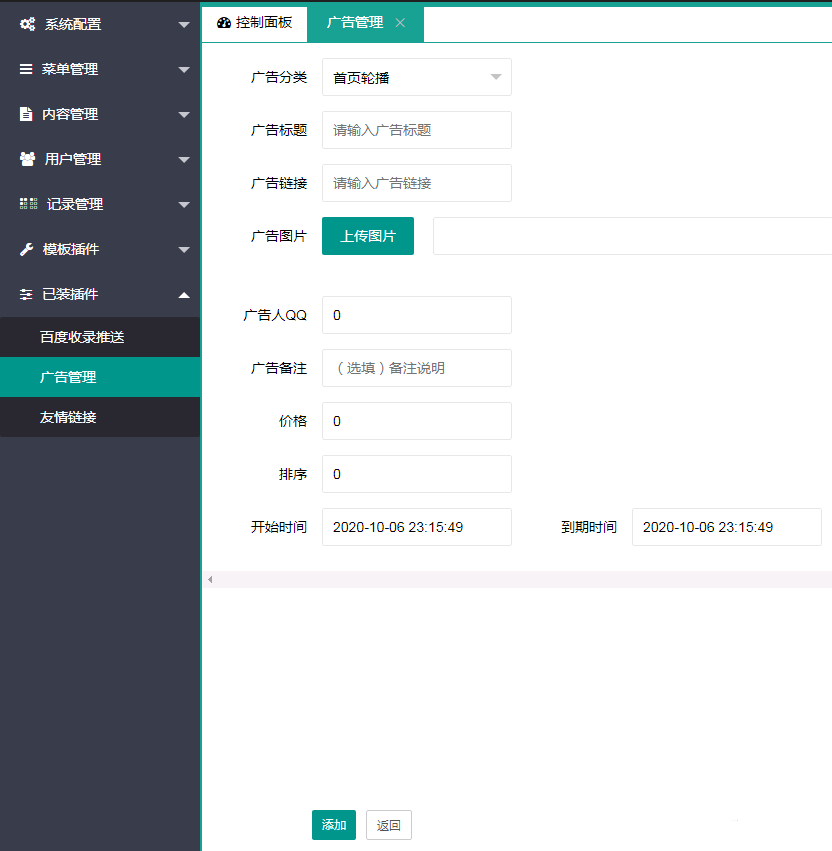The image size is (832, 851).
Task: Click the grid icon beside 记录管理
Action: pos(28,204)
